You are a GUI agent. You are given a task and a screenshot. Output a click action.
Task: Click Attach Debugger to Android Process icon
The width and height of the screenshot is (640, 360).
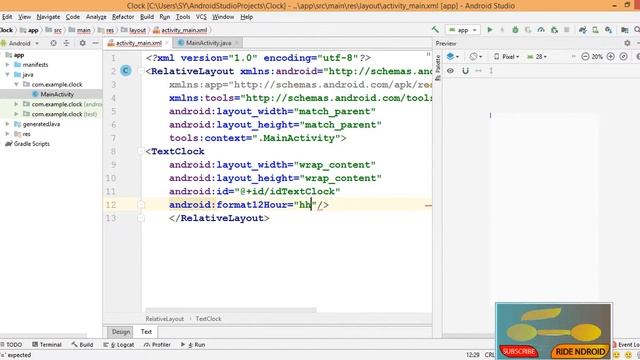[554, 30]
